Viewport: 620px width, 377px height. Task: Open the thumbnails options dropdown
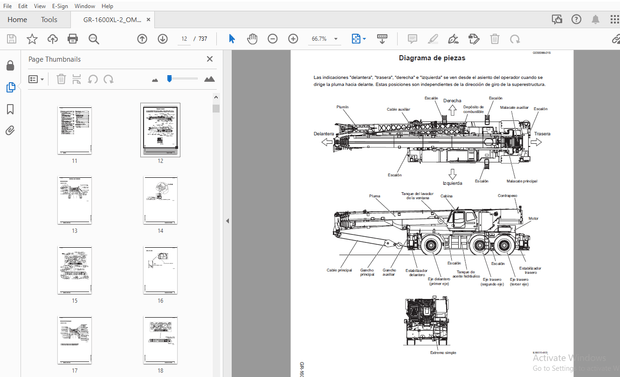click(x=36, y=79)
